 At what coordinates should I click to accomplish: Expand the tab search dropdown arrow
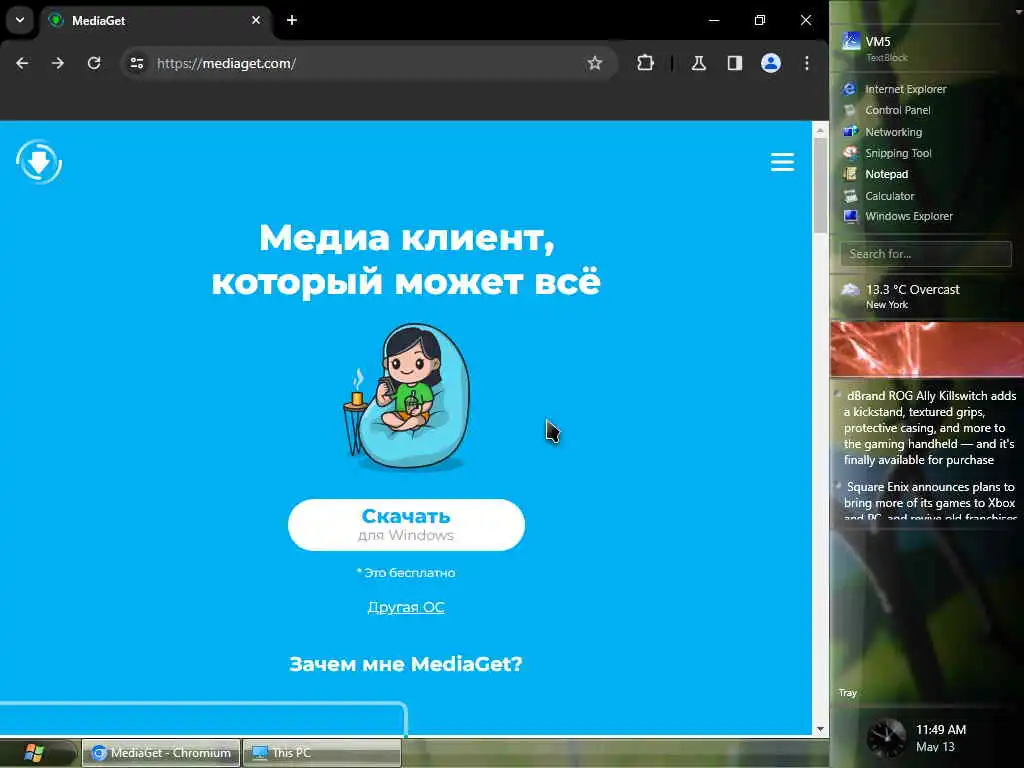coord(20,20)
